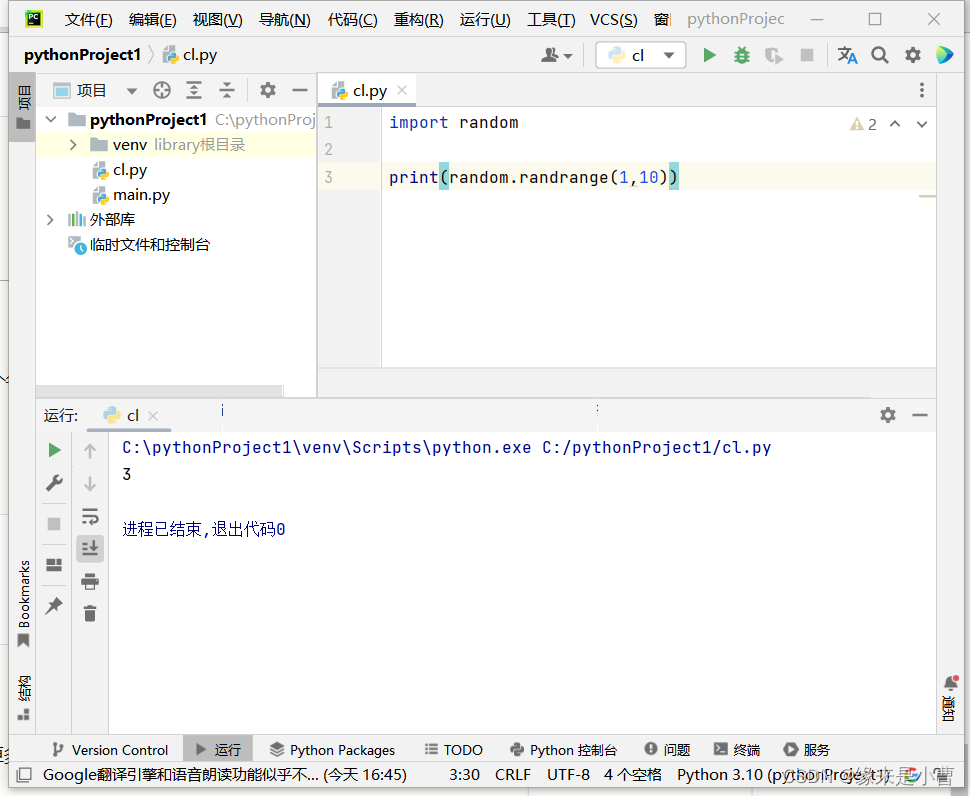970x796 pixels.
Task: Open Settings via the gear icon
Action: coord(912,55)
